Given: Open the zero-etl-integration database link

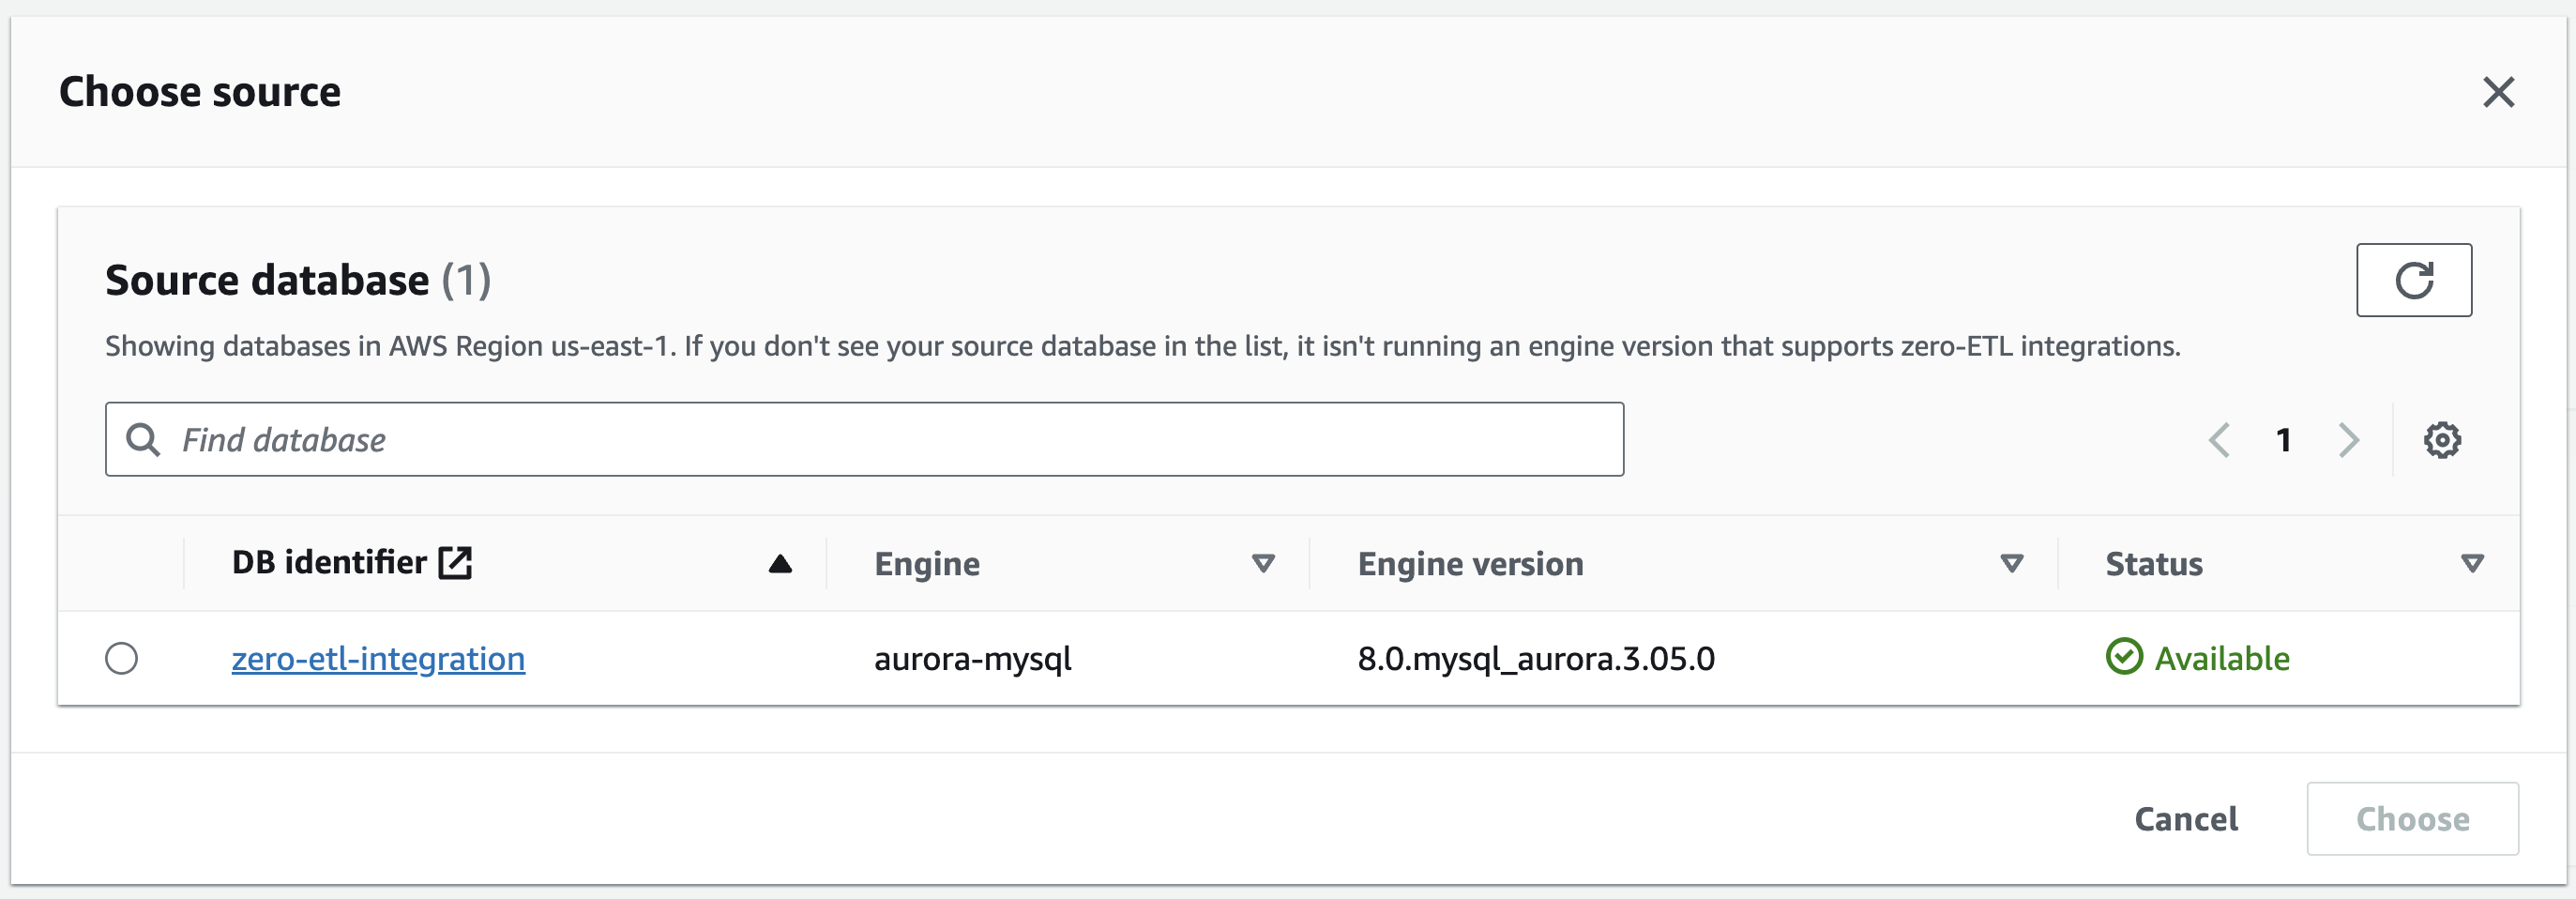Looking at the screenshot, I should 378,659.
